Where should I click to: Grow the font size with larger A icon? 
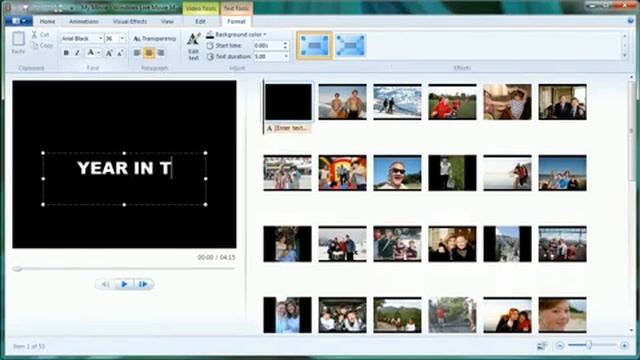109,53
